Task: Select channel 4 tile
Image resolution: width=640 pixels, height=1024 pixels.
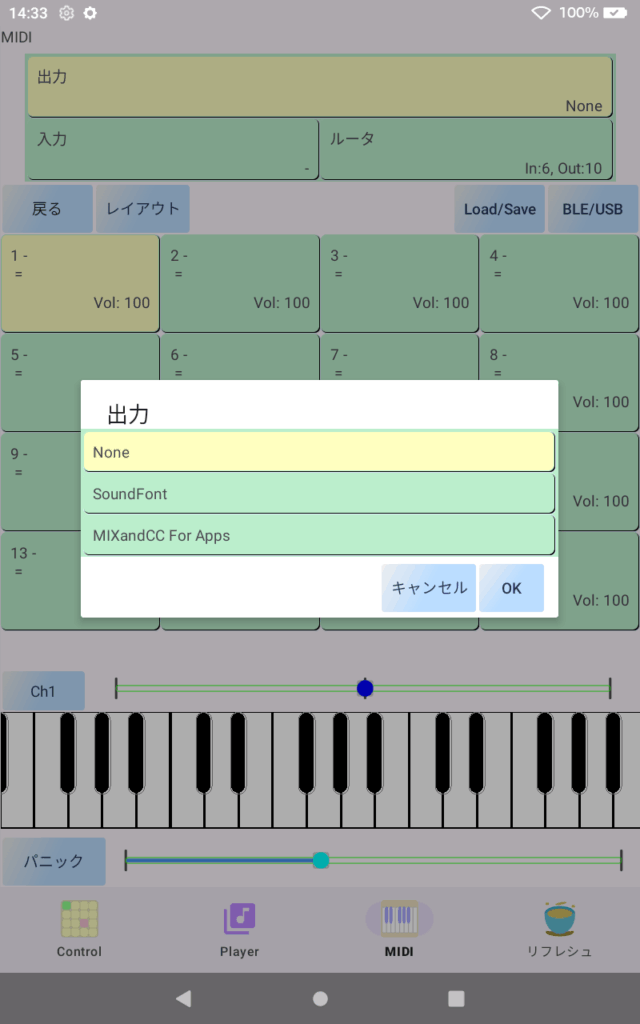Action: click(559, 283)
